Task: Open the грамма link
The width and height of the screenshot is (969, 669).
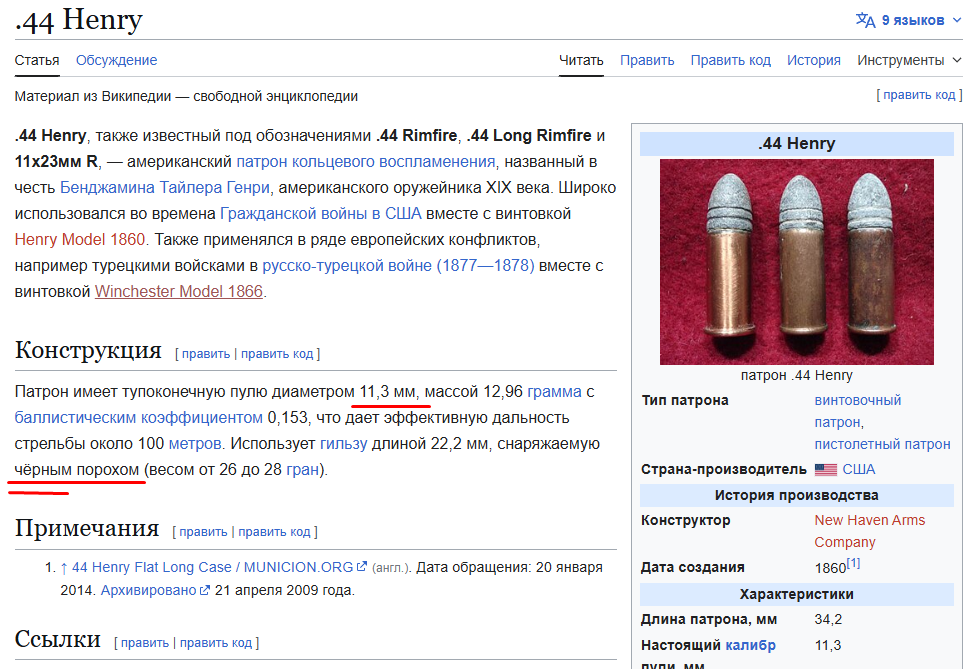Action: pos(554,392)
